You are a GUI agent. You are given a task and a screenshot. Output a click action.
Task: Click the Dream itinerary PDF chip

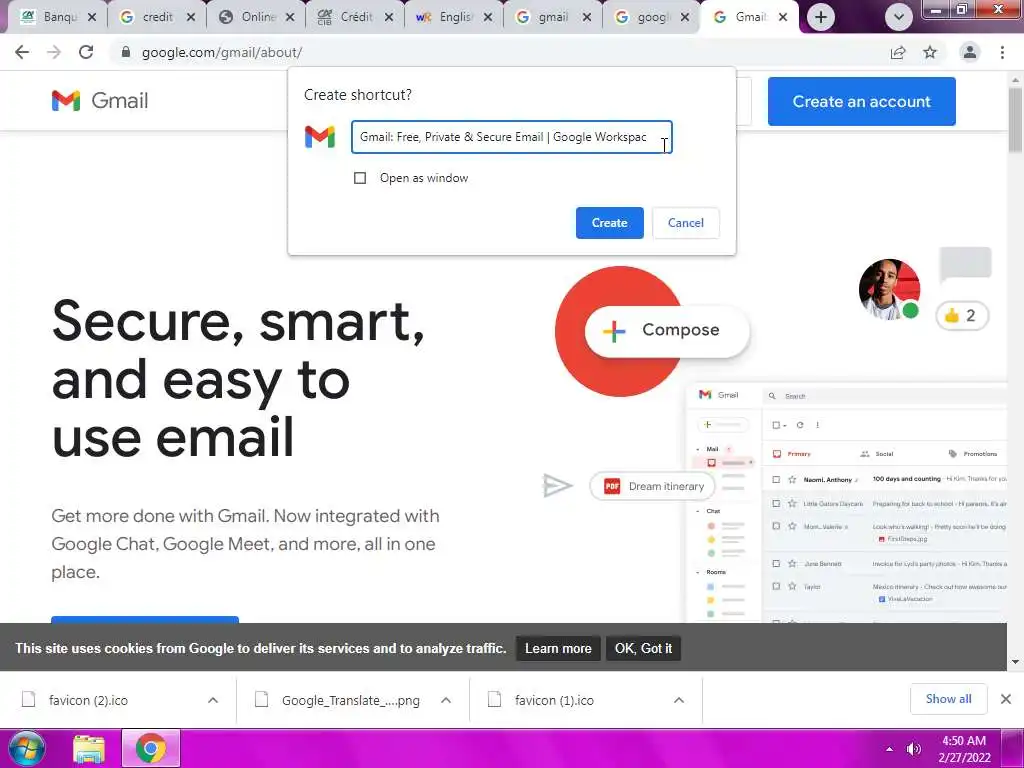(x=652, y=486)
